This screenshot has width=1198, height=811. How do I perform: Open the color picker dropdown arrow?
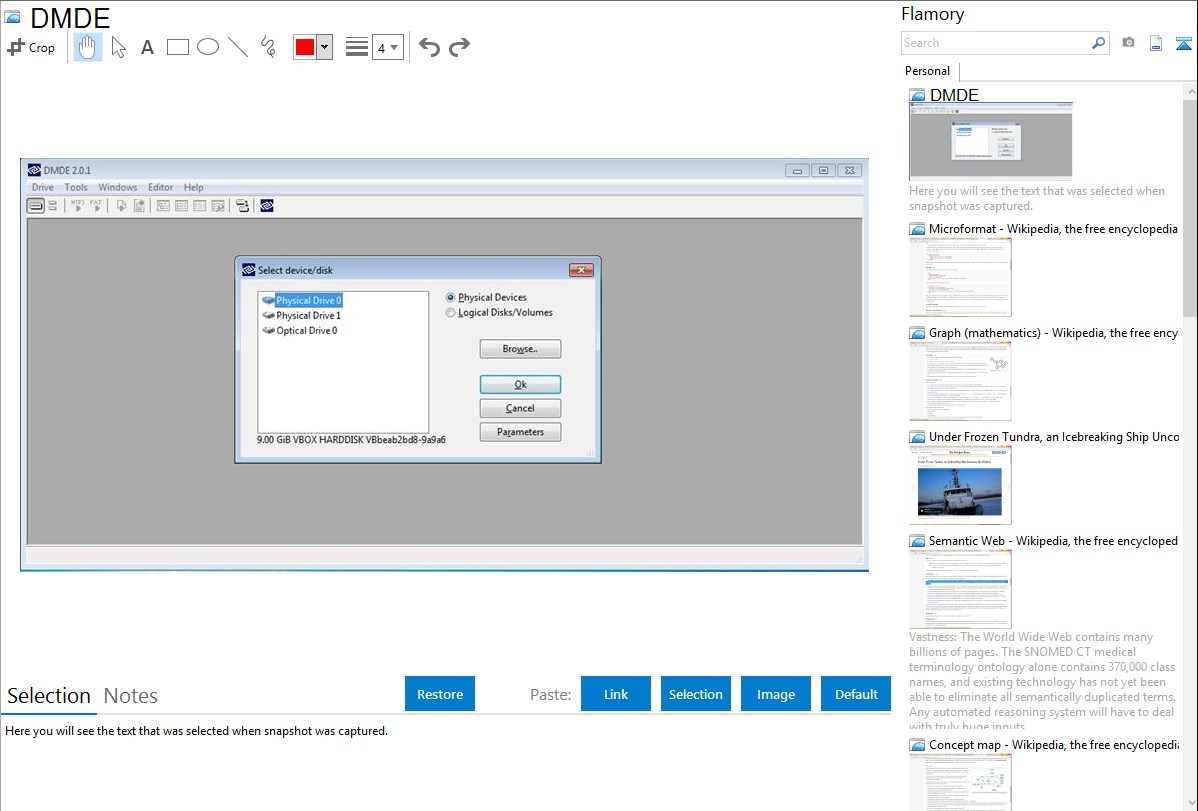point(325,47)
